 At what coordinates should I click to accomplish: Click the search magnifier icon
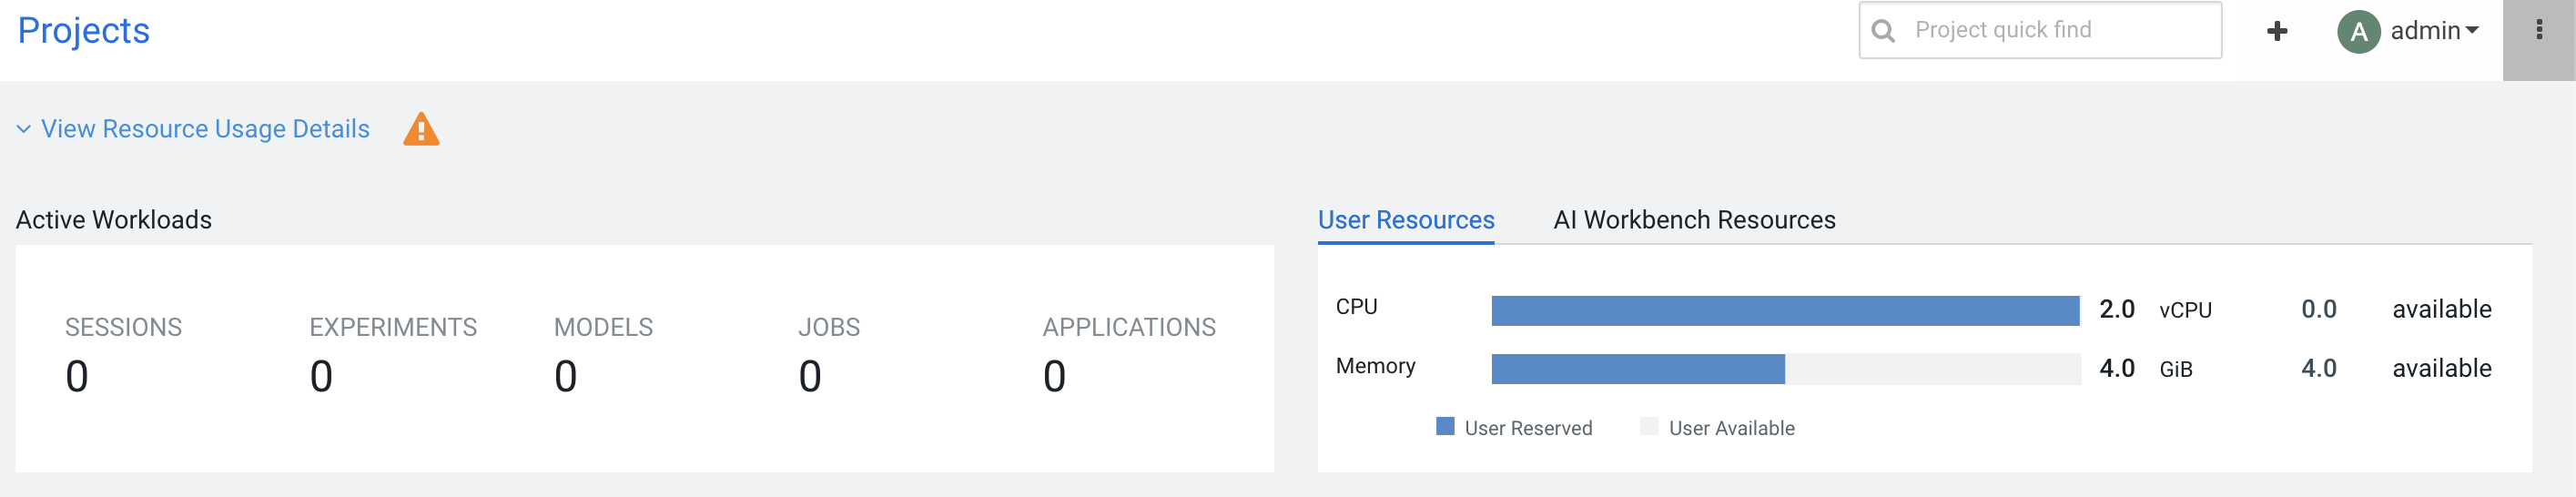(x=1883, y=31)
